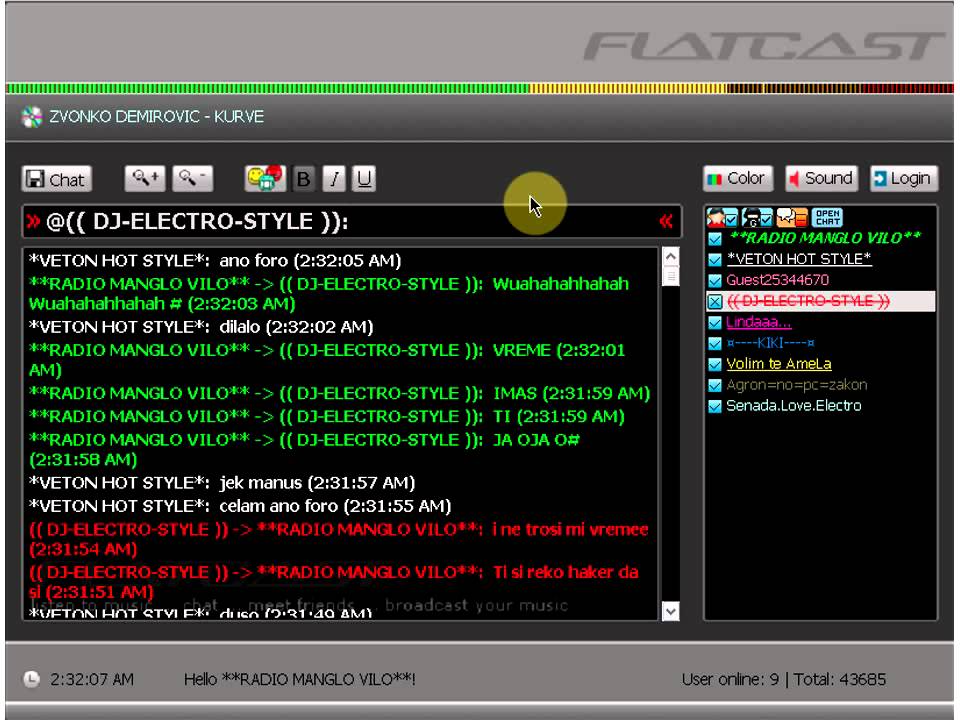Click the chat scrollbar thumb
The width and height of the screenshot is (960, 720).
pyautogui.click(x=670, y=277)
